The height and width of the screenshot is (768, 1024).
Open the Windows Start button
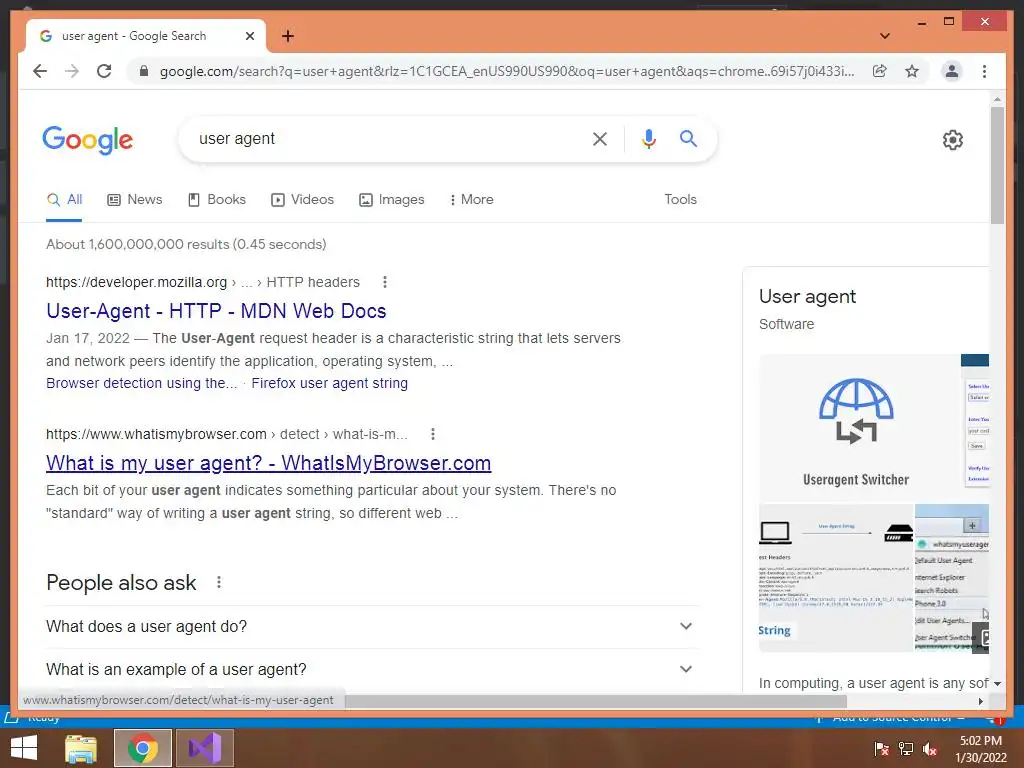pos(24,748)
